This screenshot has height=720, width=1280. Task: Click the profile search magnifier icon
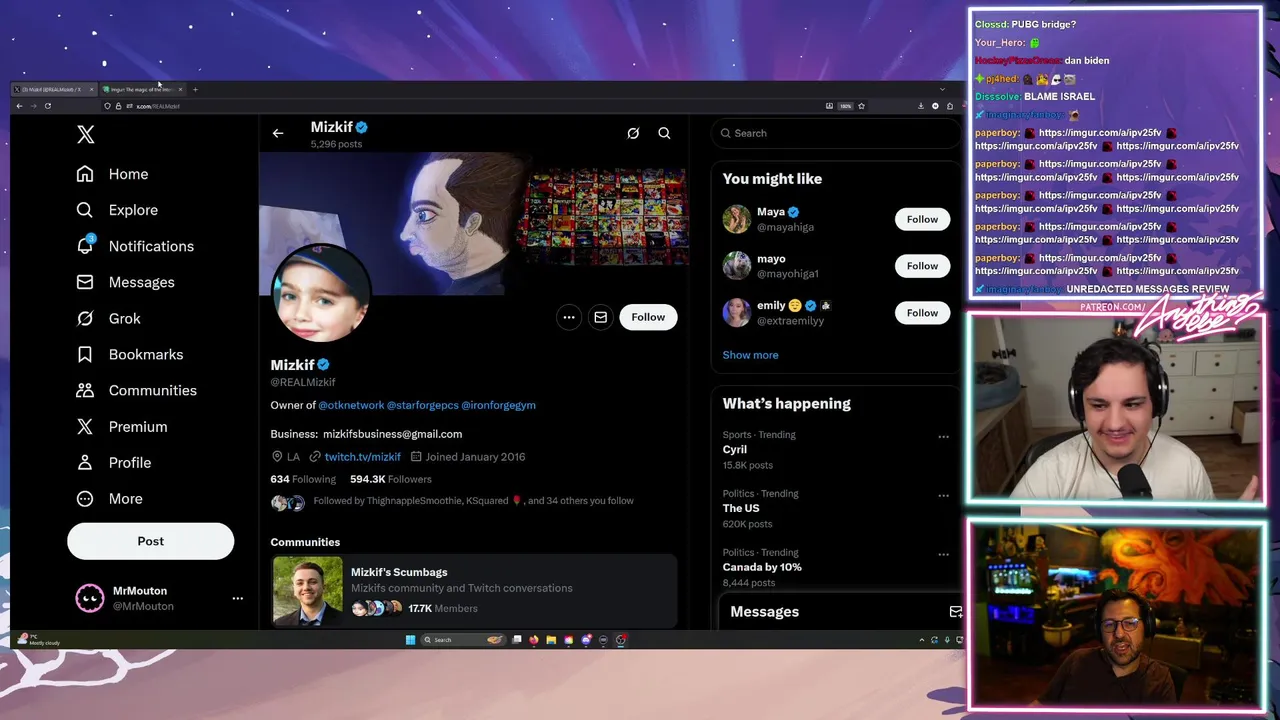tap(664, 133)
